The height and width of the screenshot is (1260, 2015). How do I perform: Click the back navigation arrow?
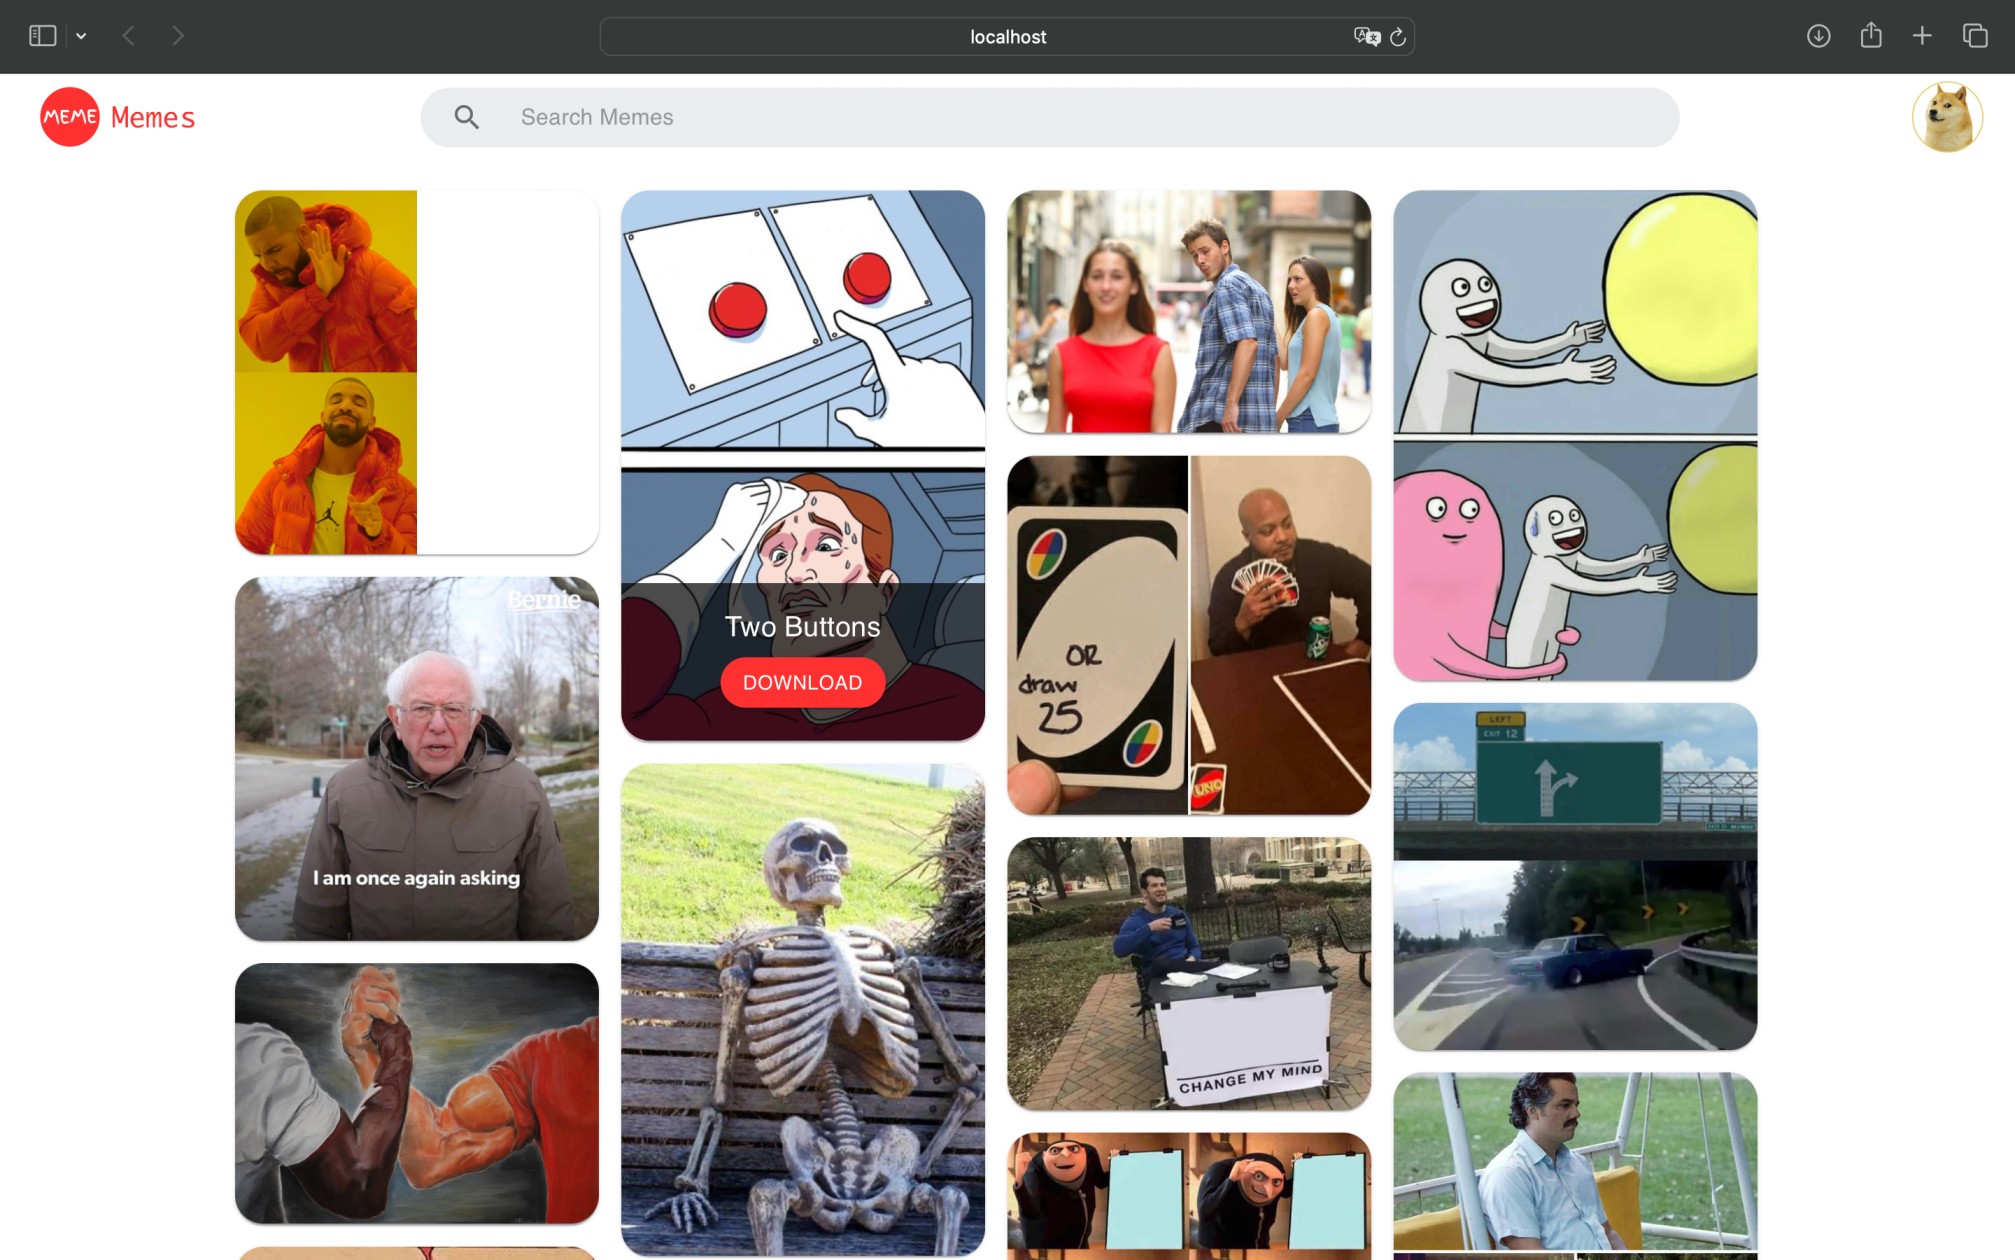click(x=129, y=36)
